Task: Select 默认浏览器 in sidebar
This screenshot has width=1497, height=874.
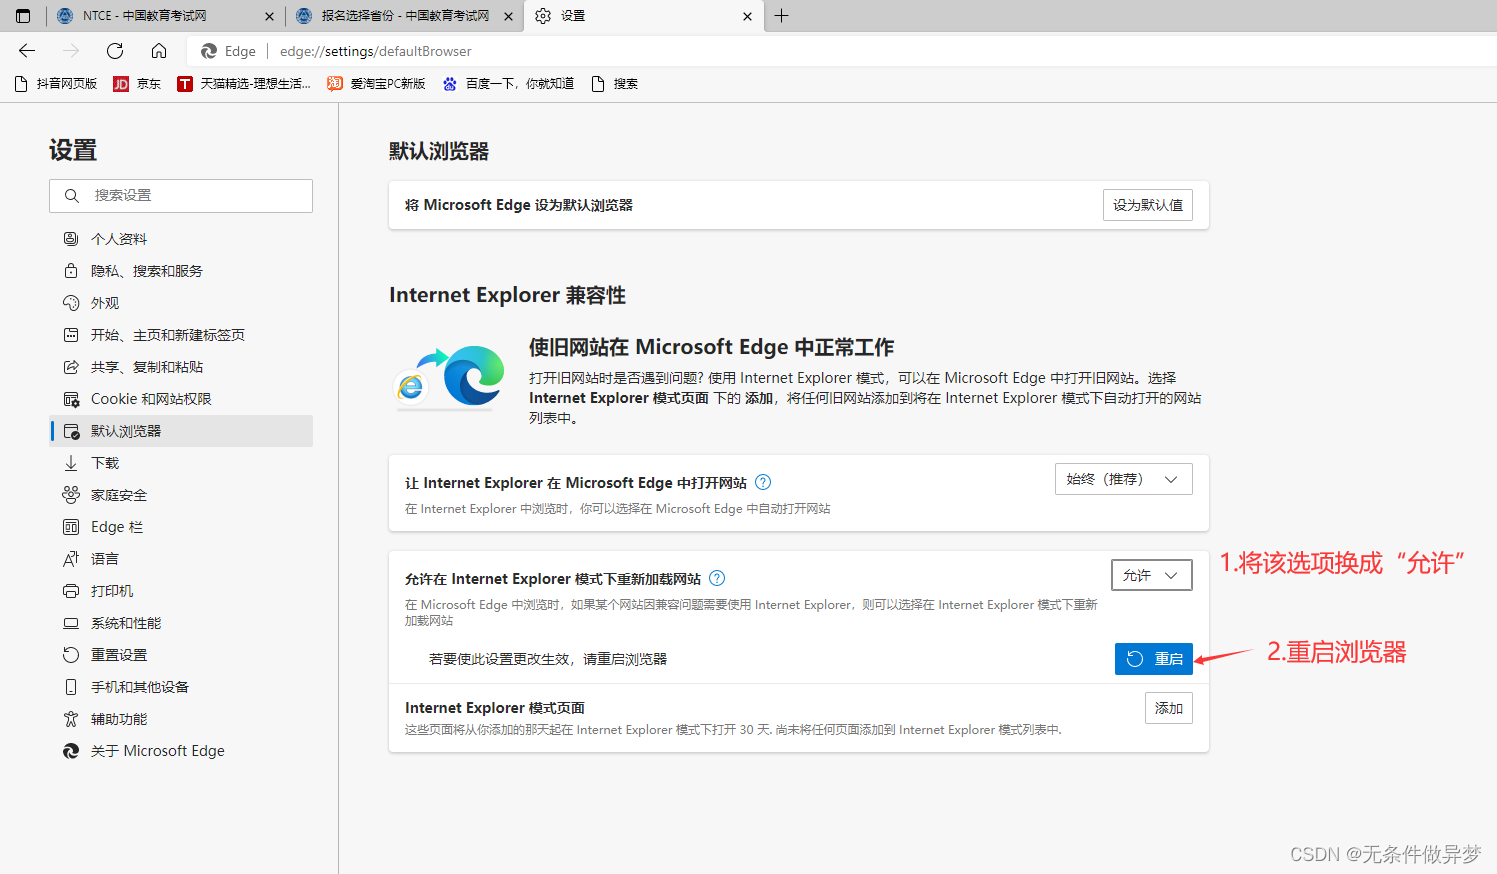Action: point(181,431)
